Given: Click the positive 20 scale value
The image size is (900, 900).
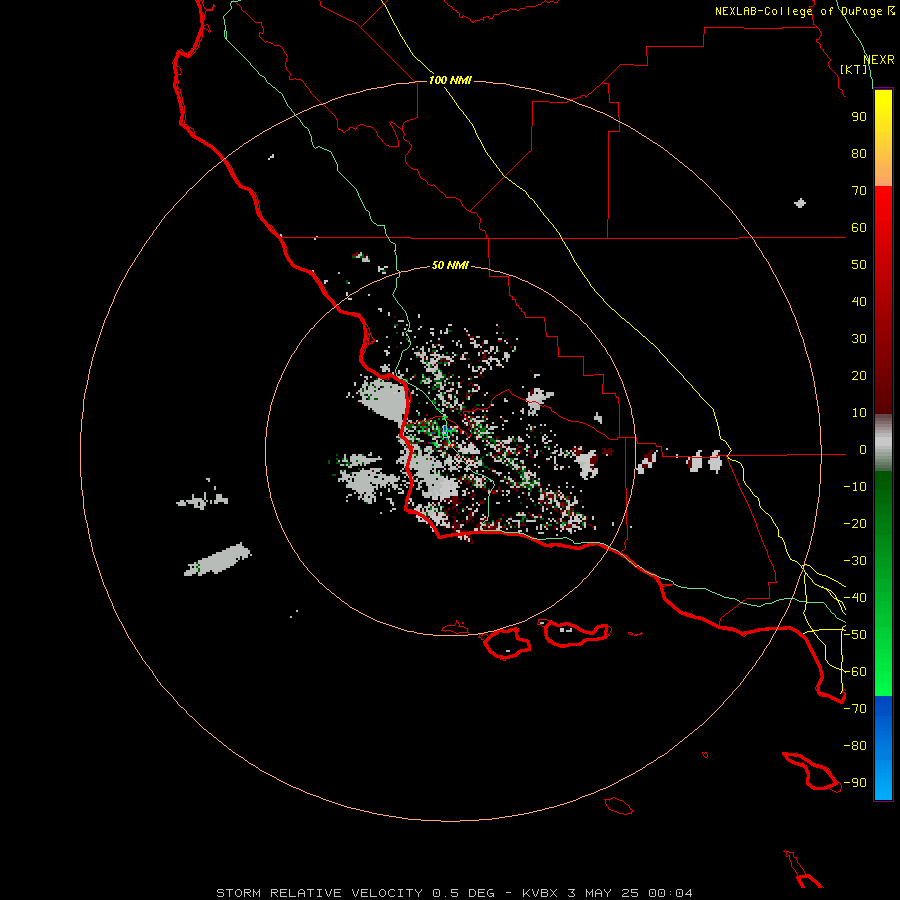Looking at the screenshot, I should (859, 376).
